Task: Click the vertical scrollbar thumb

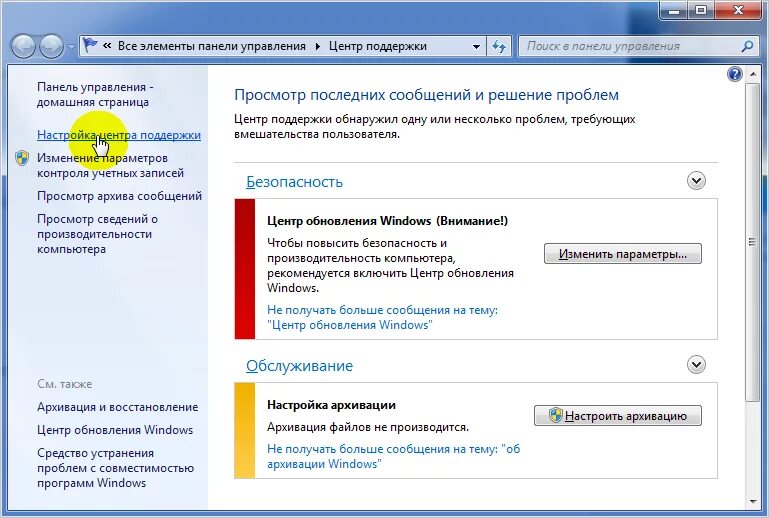Action: (752, 242)
